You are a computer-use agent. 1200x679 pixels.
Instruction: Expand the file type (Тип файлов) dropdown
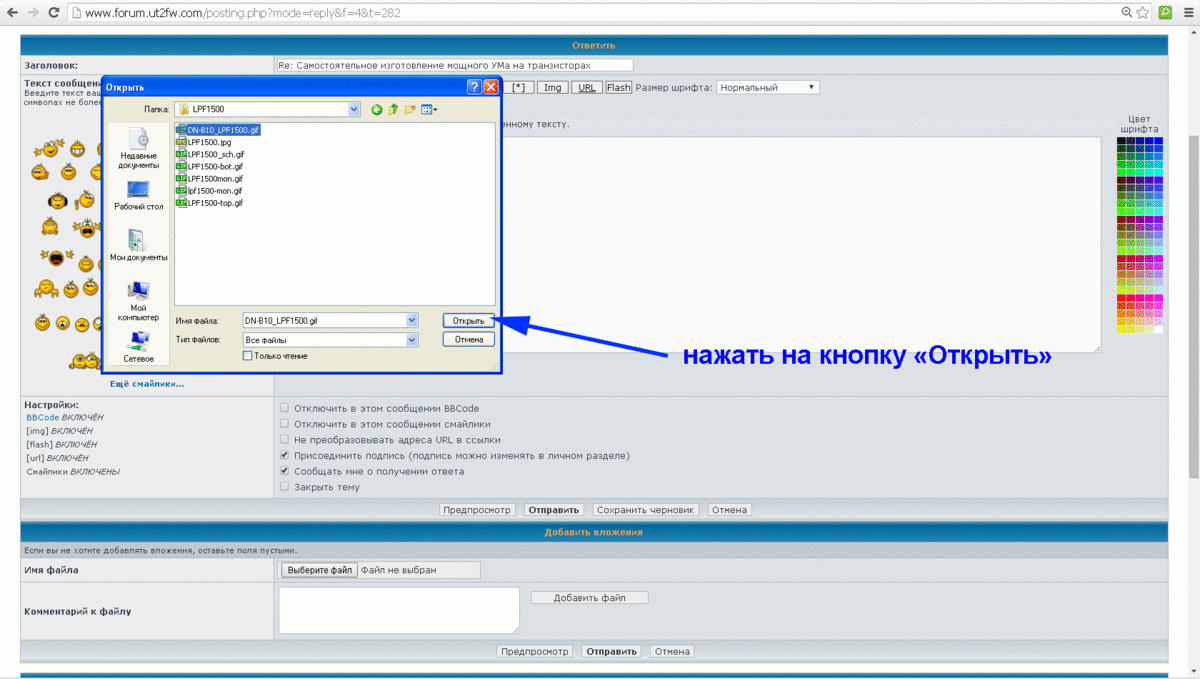pos(412,340)
